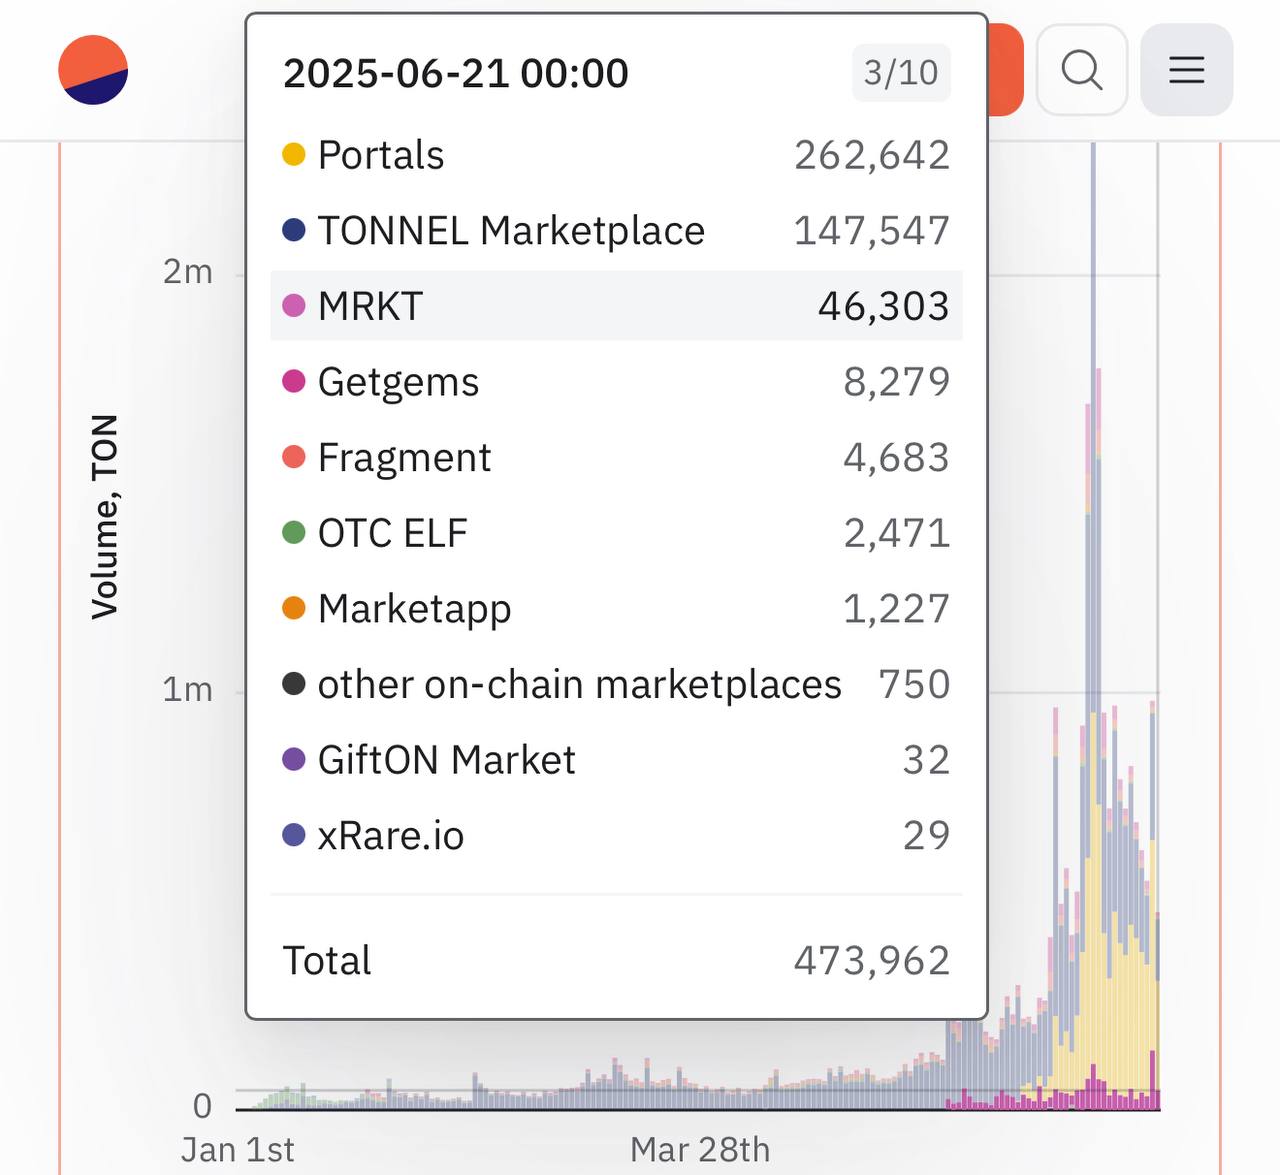This screenshot has height=1175, width=1280.
Task: Click the Getgems value 8,279
Action: [897, 382]
